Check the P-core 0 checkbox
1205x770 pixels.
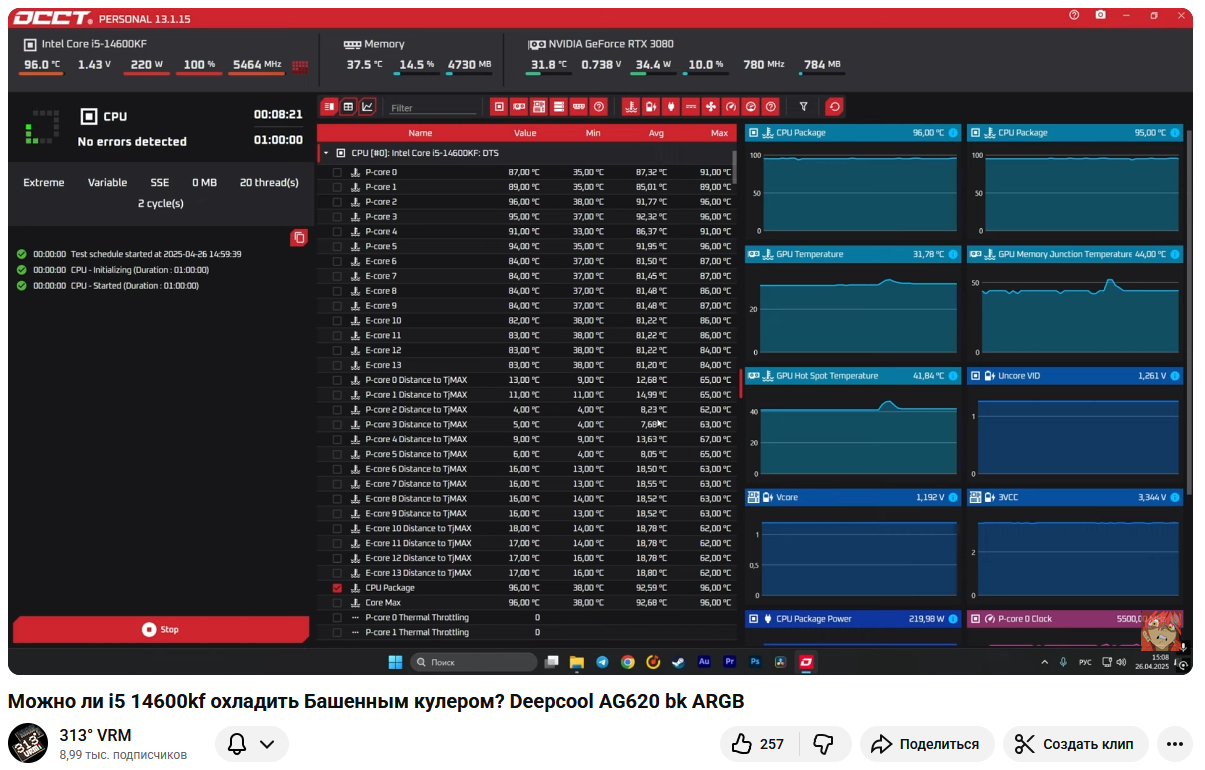click(337, 172)
